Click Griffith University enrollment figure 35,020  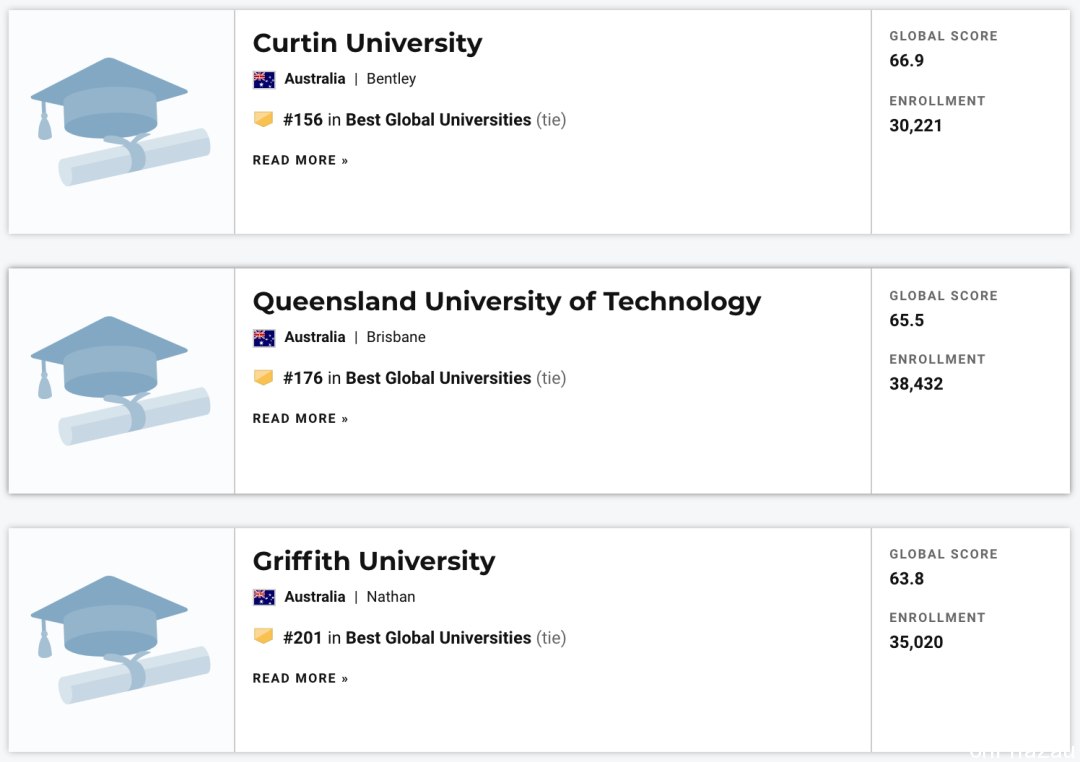click(x=916, y=642)
